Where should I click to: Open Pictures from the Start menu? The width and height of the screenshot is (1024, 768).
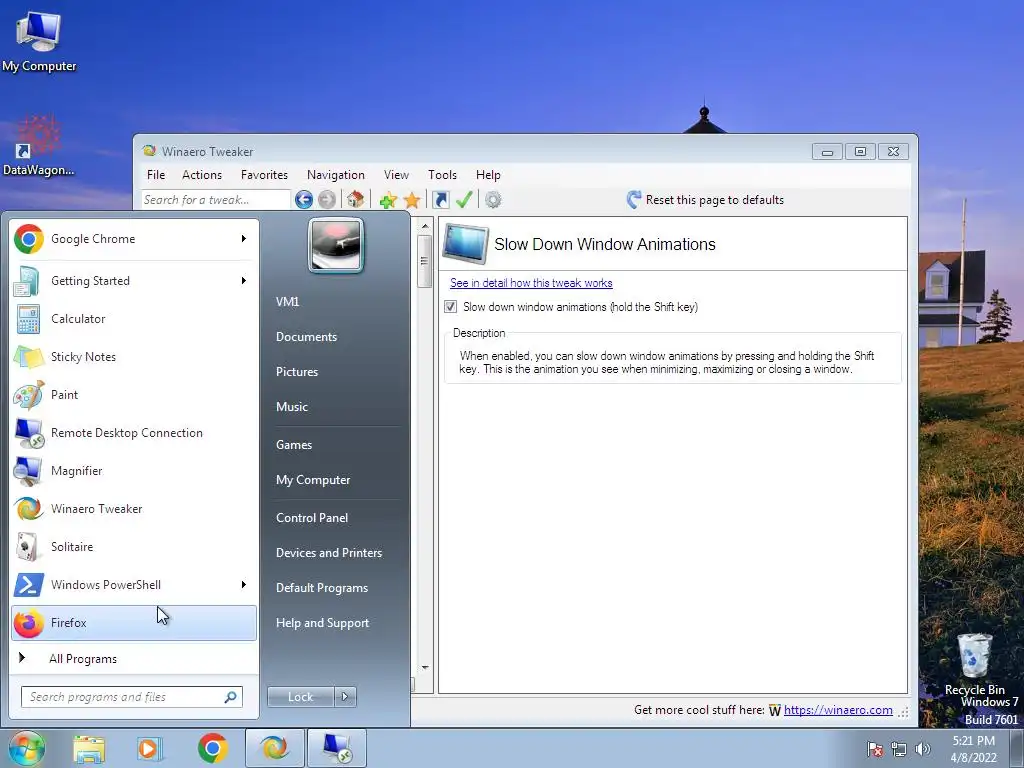coord(296,372)
